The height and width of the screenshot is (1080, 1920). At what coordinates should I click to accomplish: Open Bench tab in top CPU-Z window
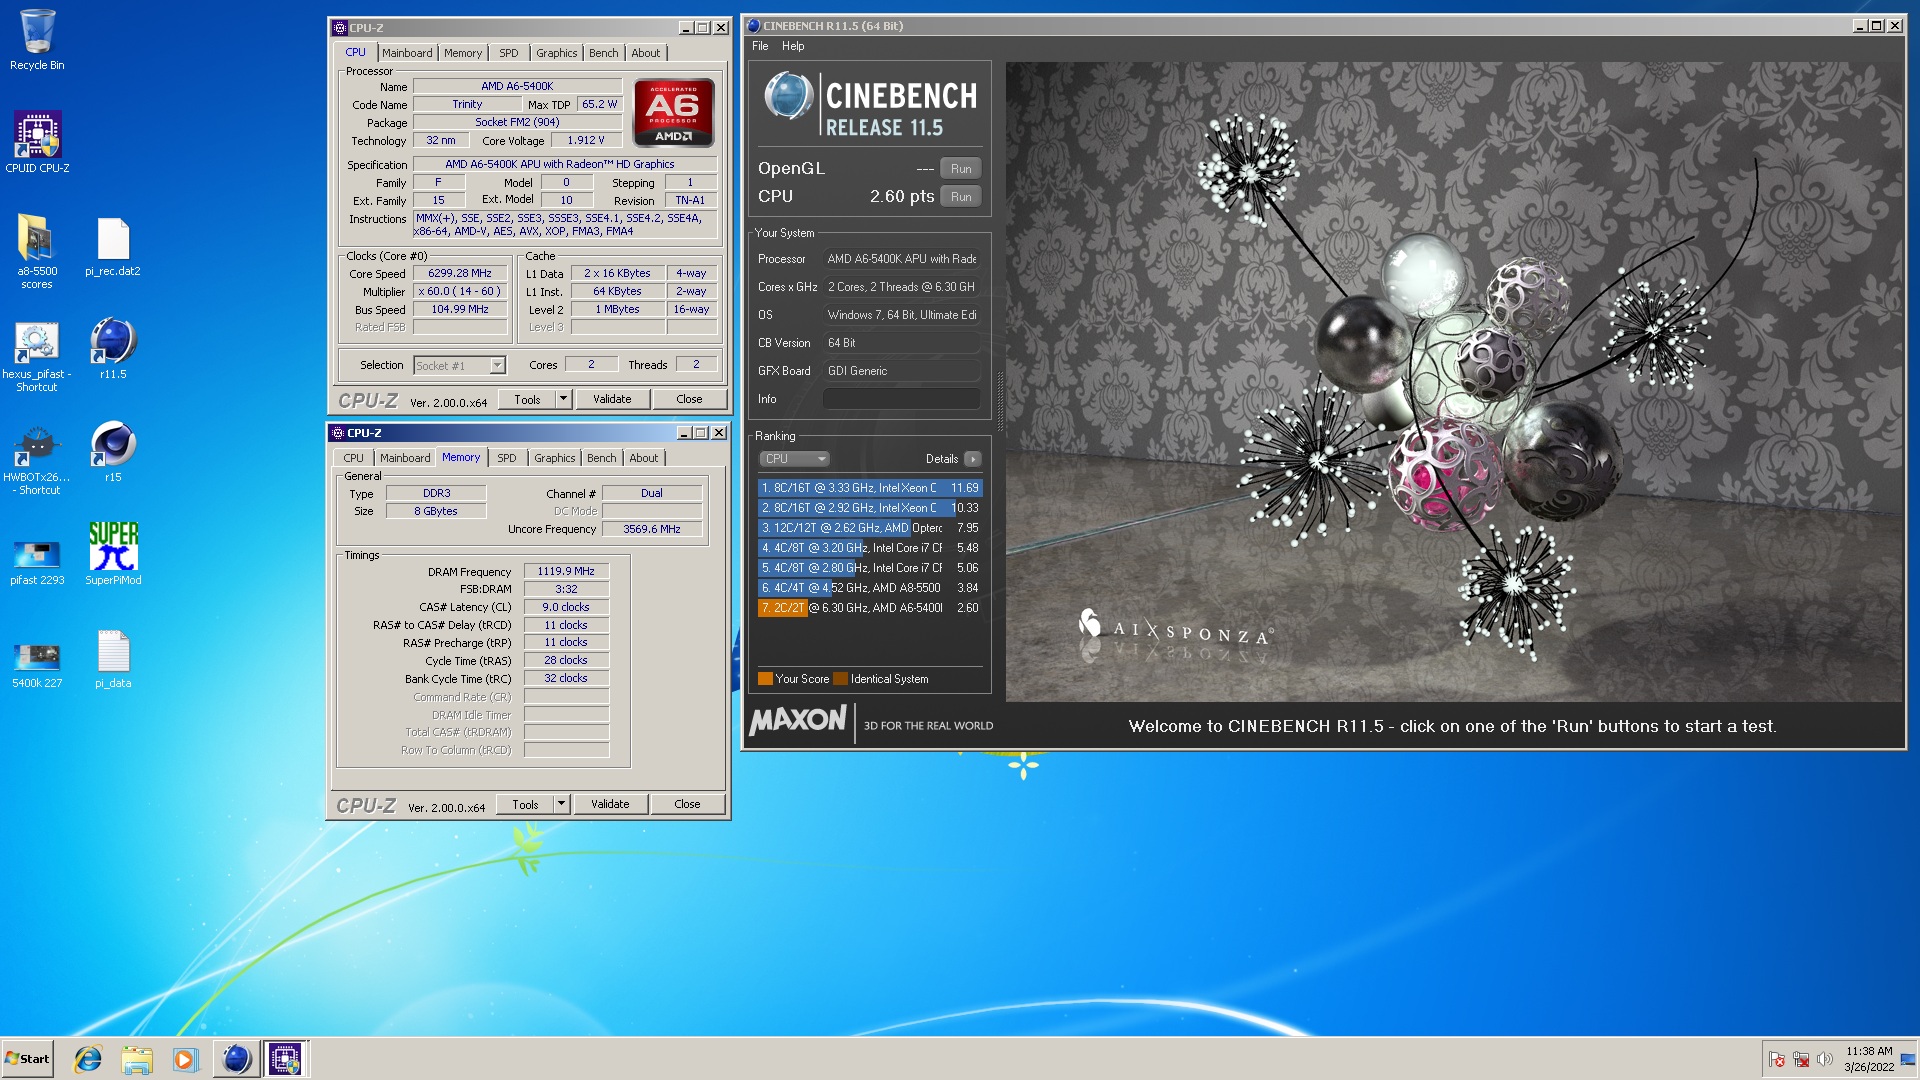click(603, 53)
